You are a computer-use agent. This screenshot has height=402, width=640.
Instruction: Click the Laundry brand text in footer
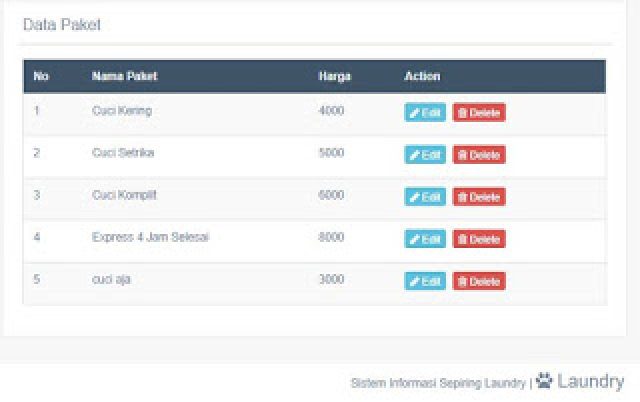[x=591, y=382]
